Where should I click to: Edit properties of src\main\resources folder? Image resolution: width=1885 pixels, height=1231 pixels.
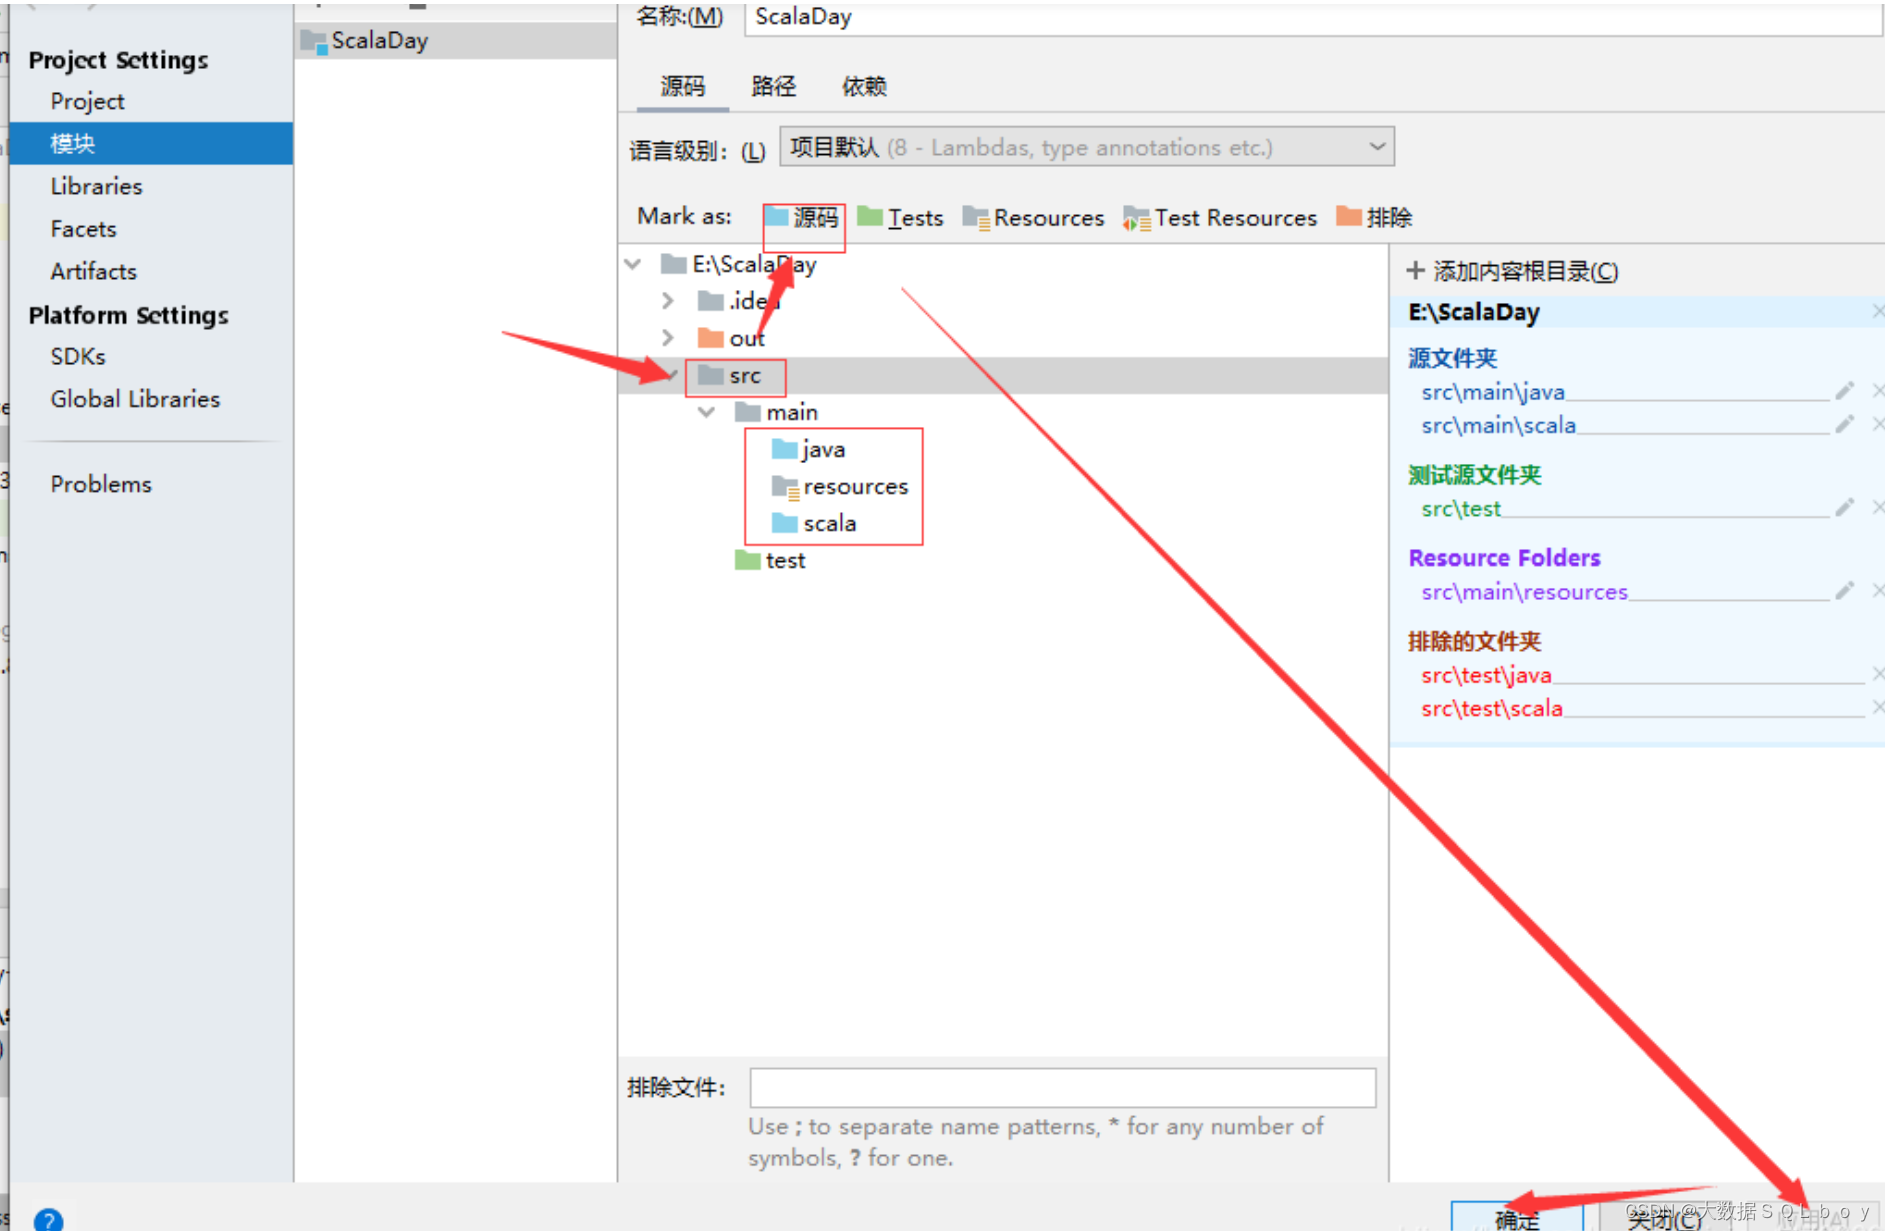(x=1845, y=591)
